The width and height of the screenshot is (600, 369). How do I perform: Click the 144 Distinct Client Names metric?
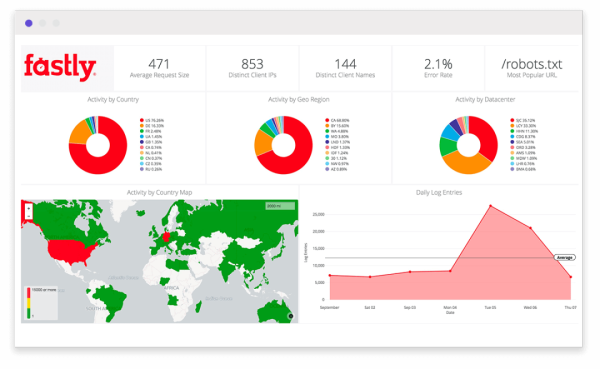(345, 68)
